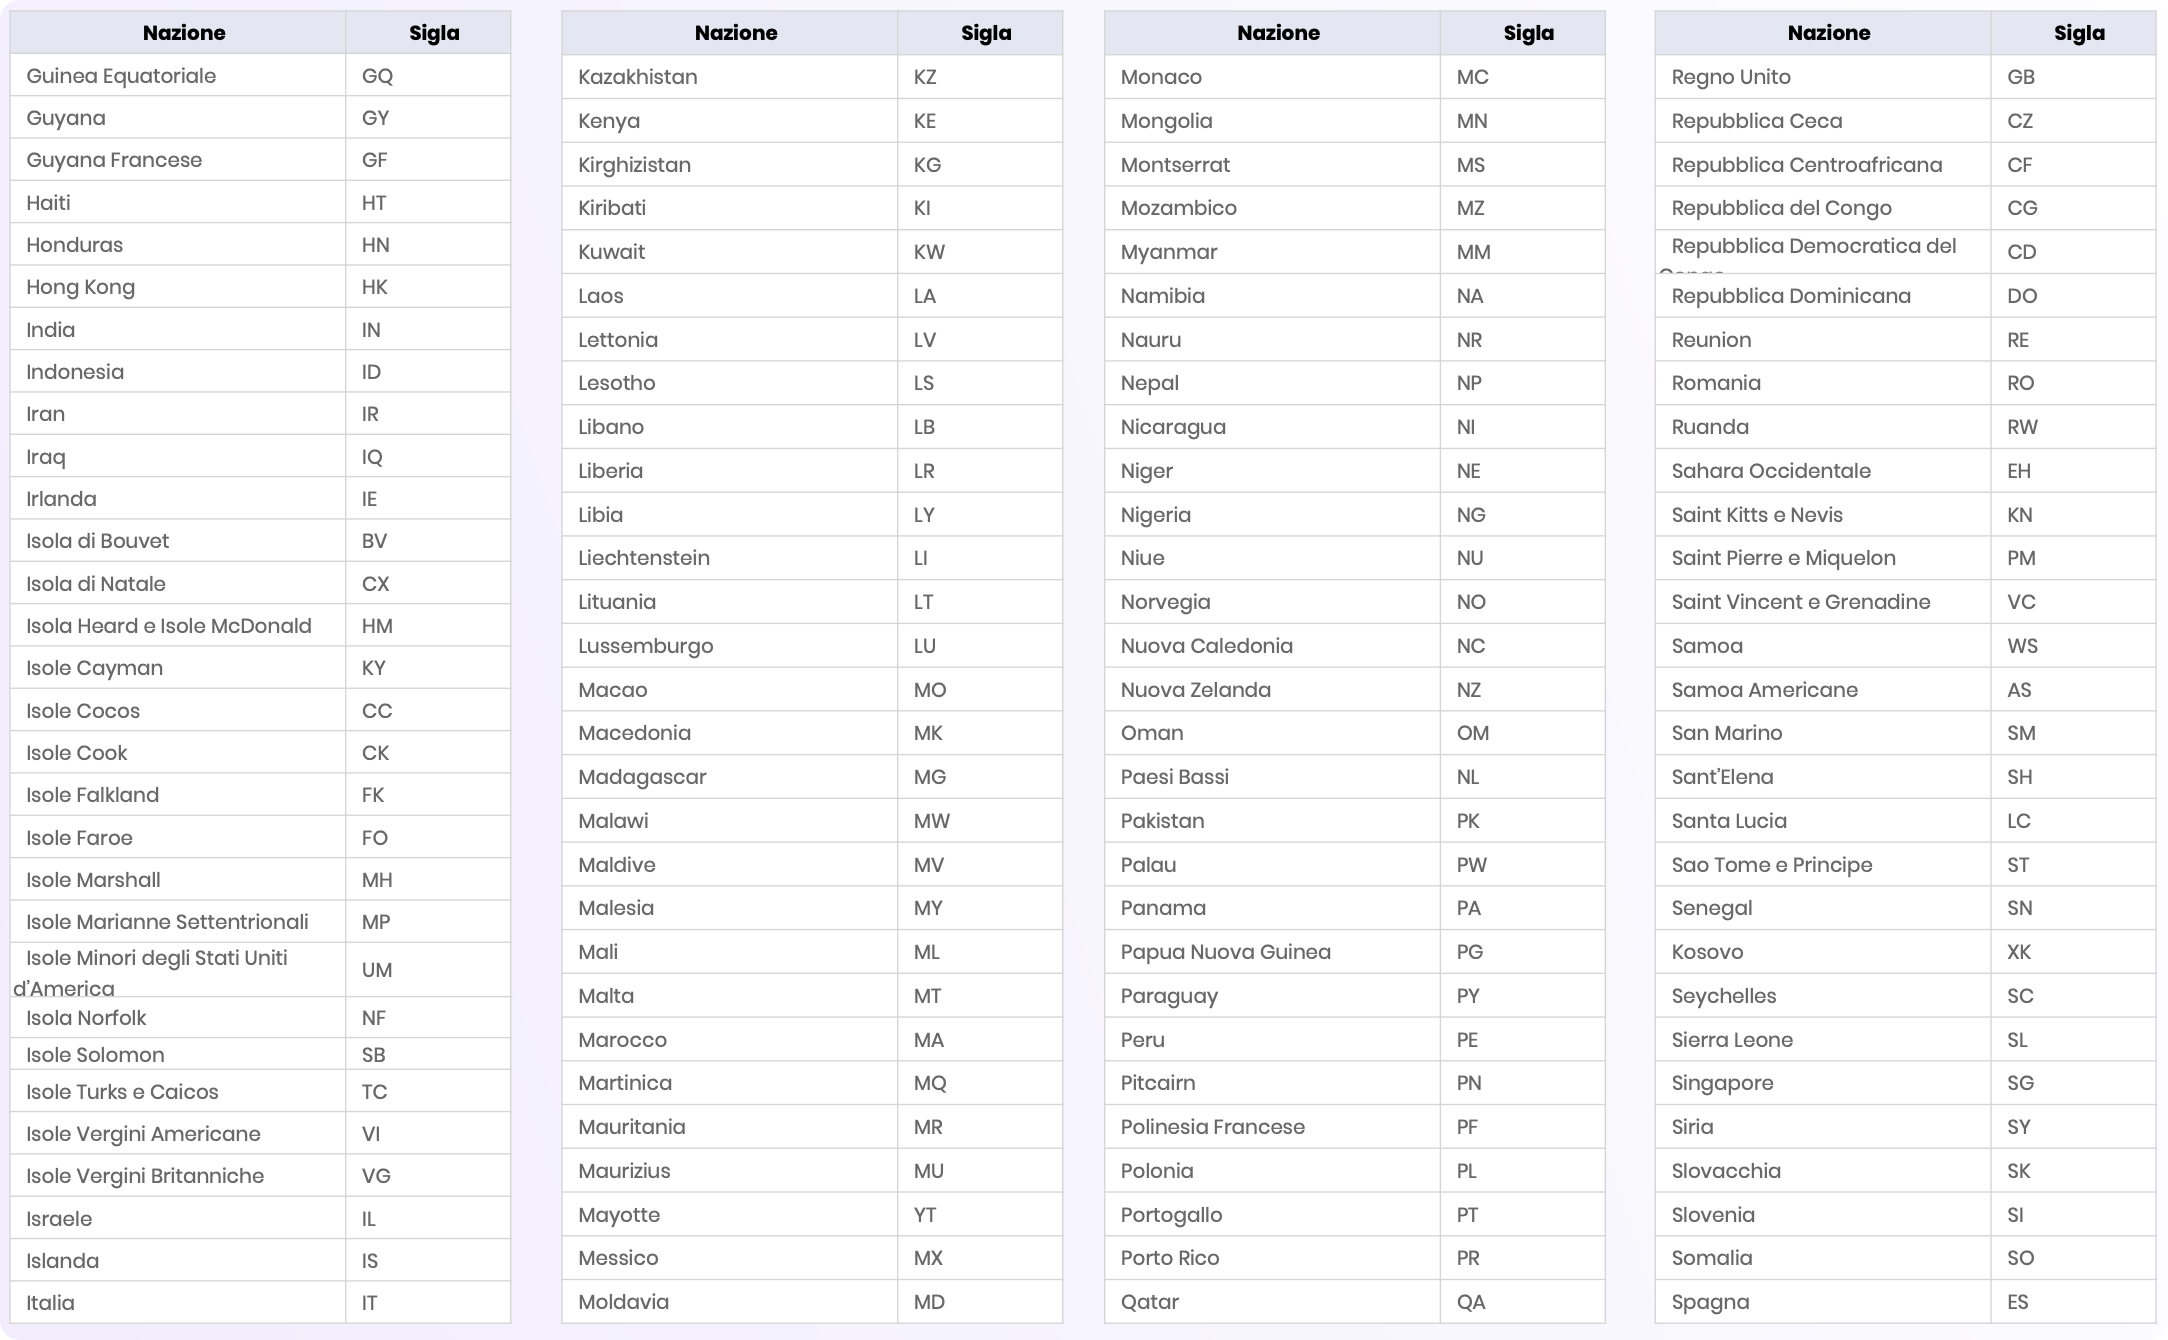Click the Spagna cell
2168x1340 pixels.
click(x=1823, y=1302)
